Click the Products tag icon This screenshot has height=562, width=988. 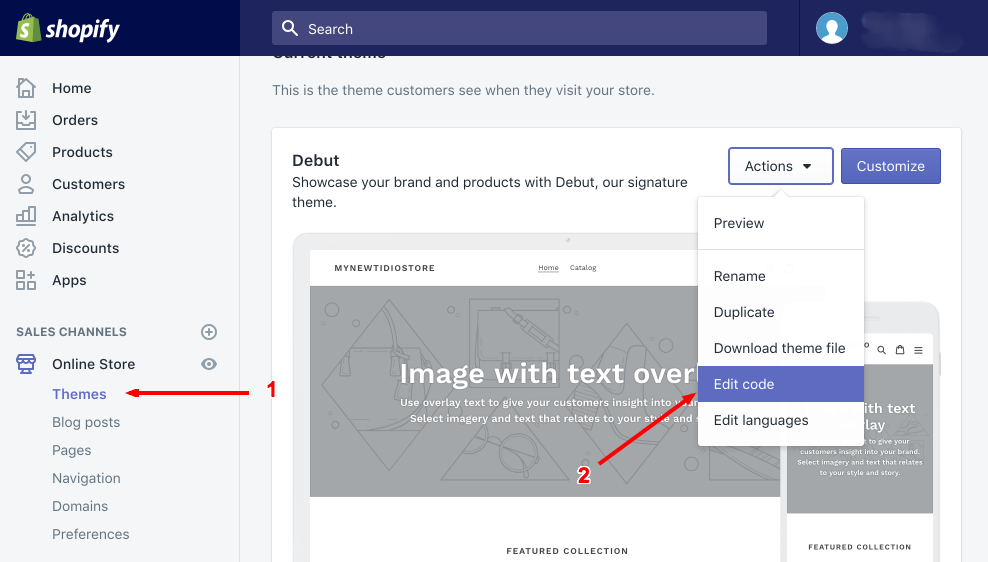click(x=26, y=152)
